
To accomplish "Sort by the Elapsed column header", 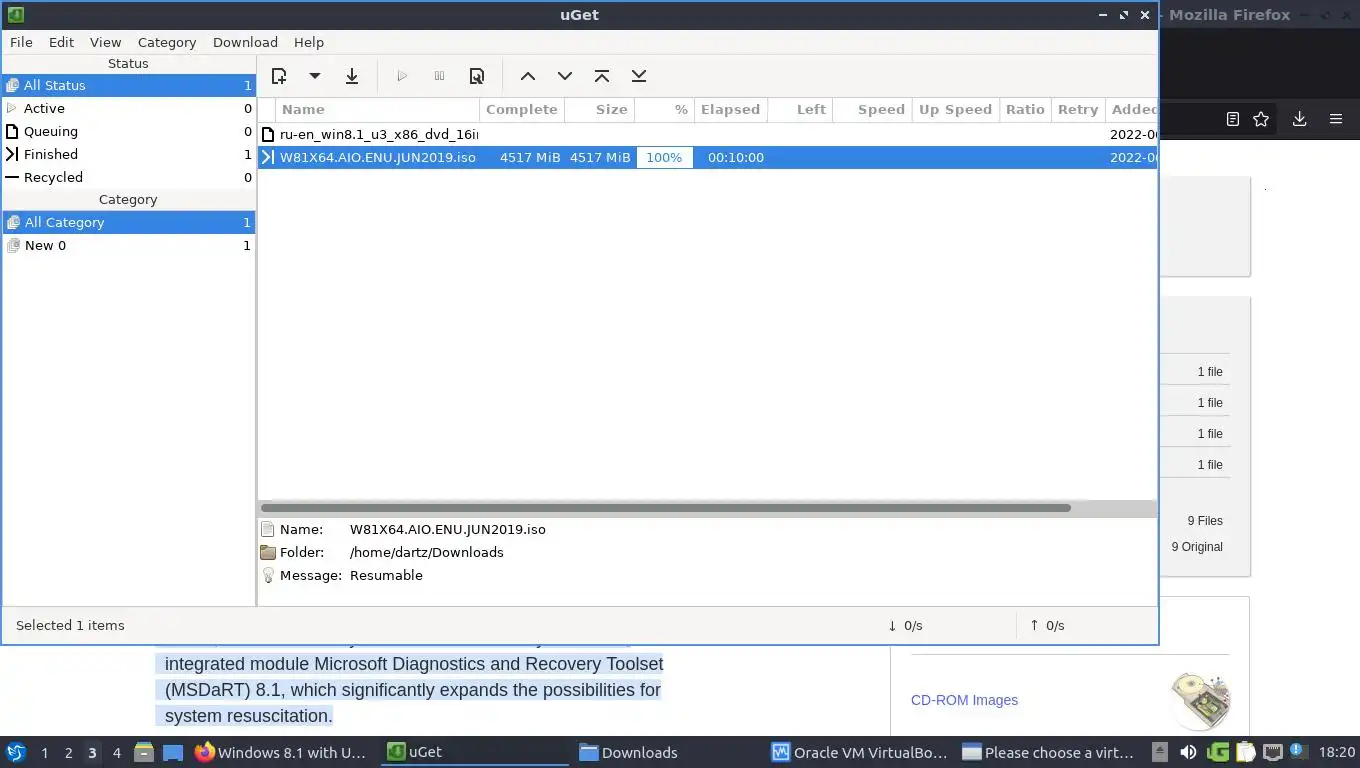I will pyautogui.click(x=731, y=109).
